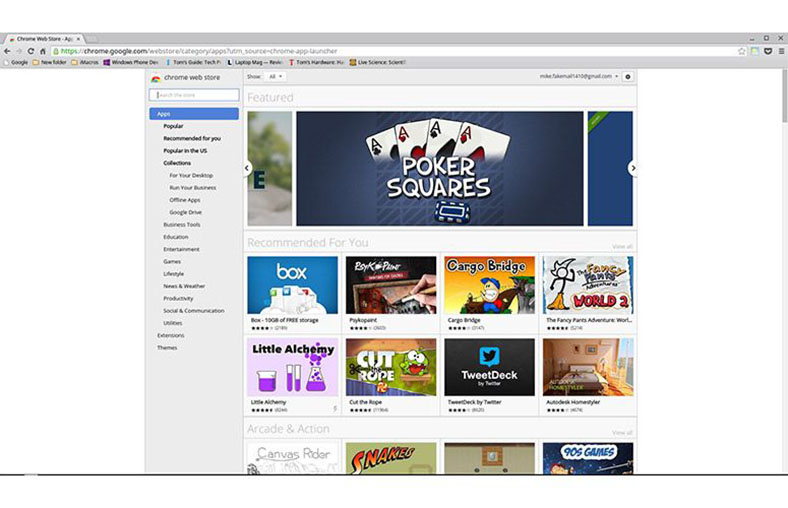This screenshot has height=508, width=788.
Task: Select Google Drive collection
Action: click(x=185, y=212)
